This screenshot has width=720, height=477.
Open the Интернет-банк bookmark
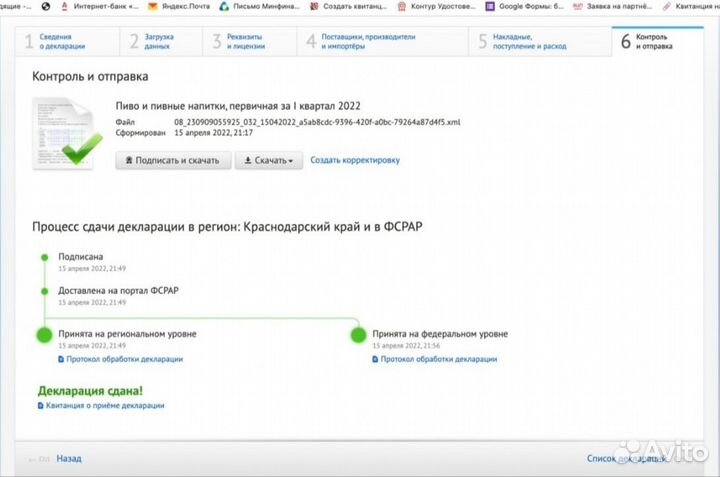point(100,6)
